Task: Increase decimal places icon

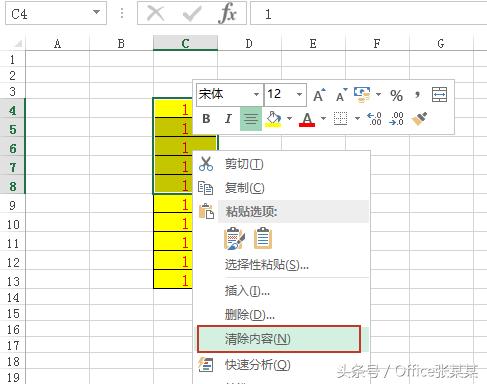Action: point(374,119)
